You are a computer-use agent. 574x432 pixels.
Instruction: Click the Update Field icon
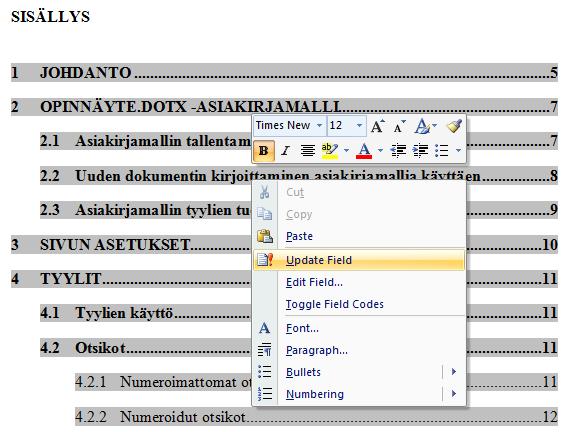coord(265,260)
